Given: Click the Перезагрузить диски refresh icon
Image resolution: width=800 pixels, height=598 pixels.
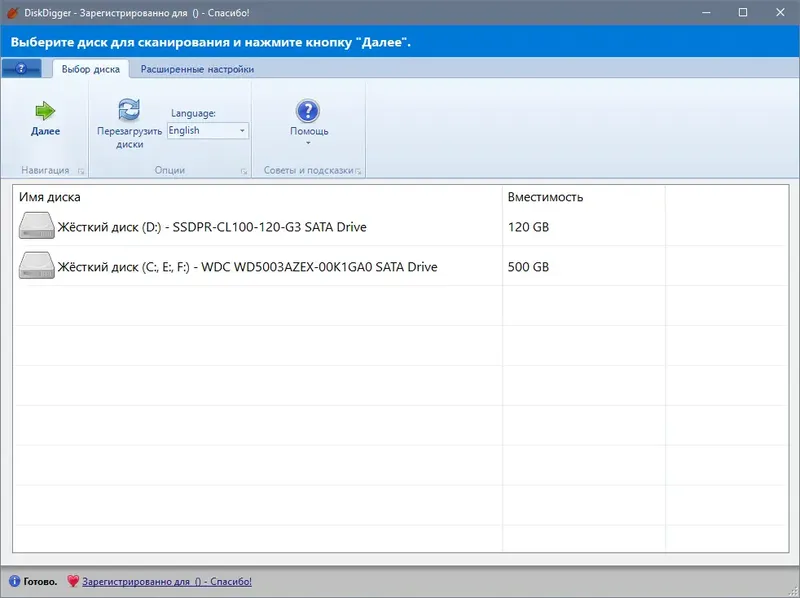Looking at the screenshot, I should coord(127,109).
